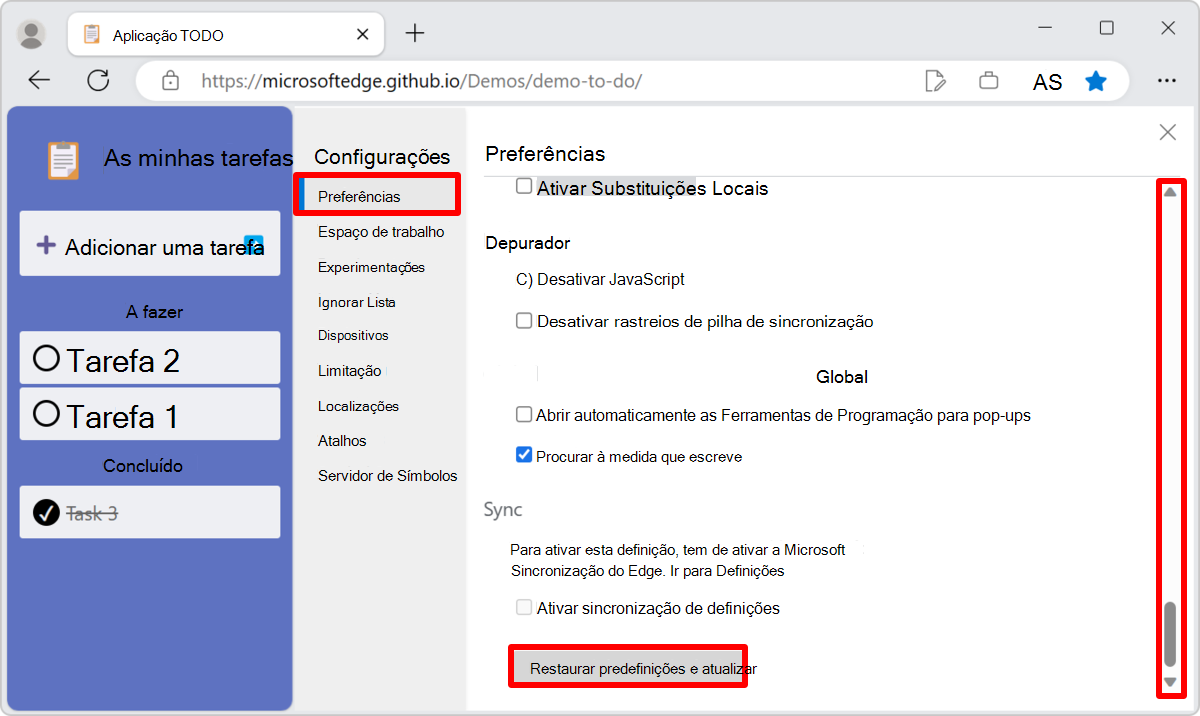Image resolution: width=1200 pixels, height=716 pixels.
Task: Open the browser more options menu
Action: (1167, 81)
